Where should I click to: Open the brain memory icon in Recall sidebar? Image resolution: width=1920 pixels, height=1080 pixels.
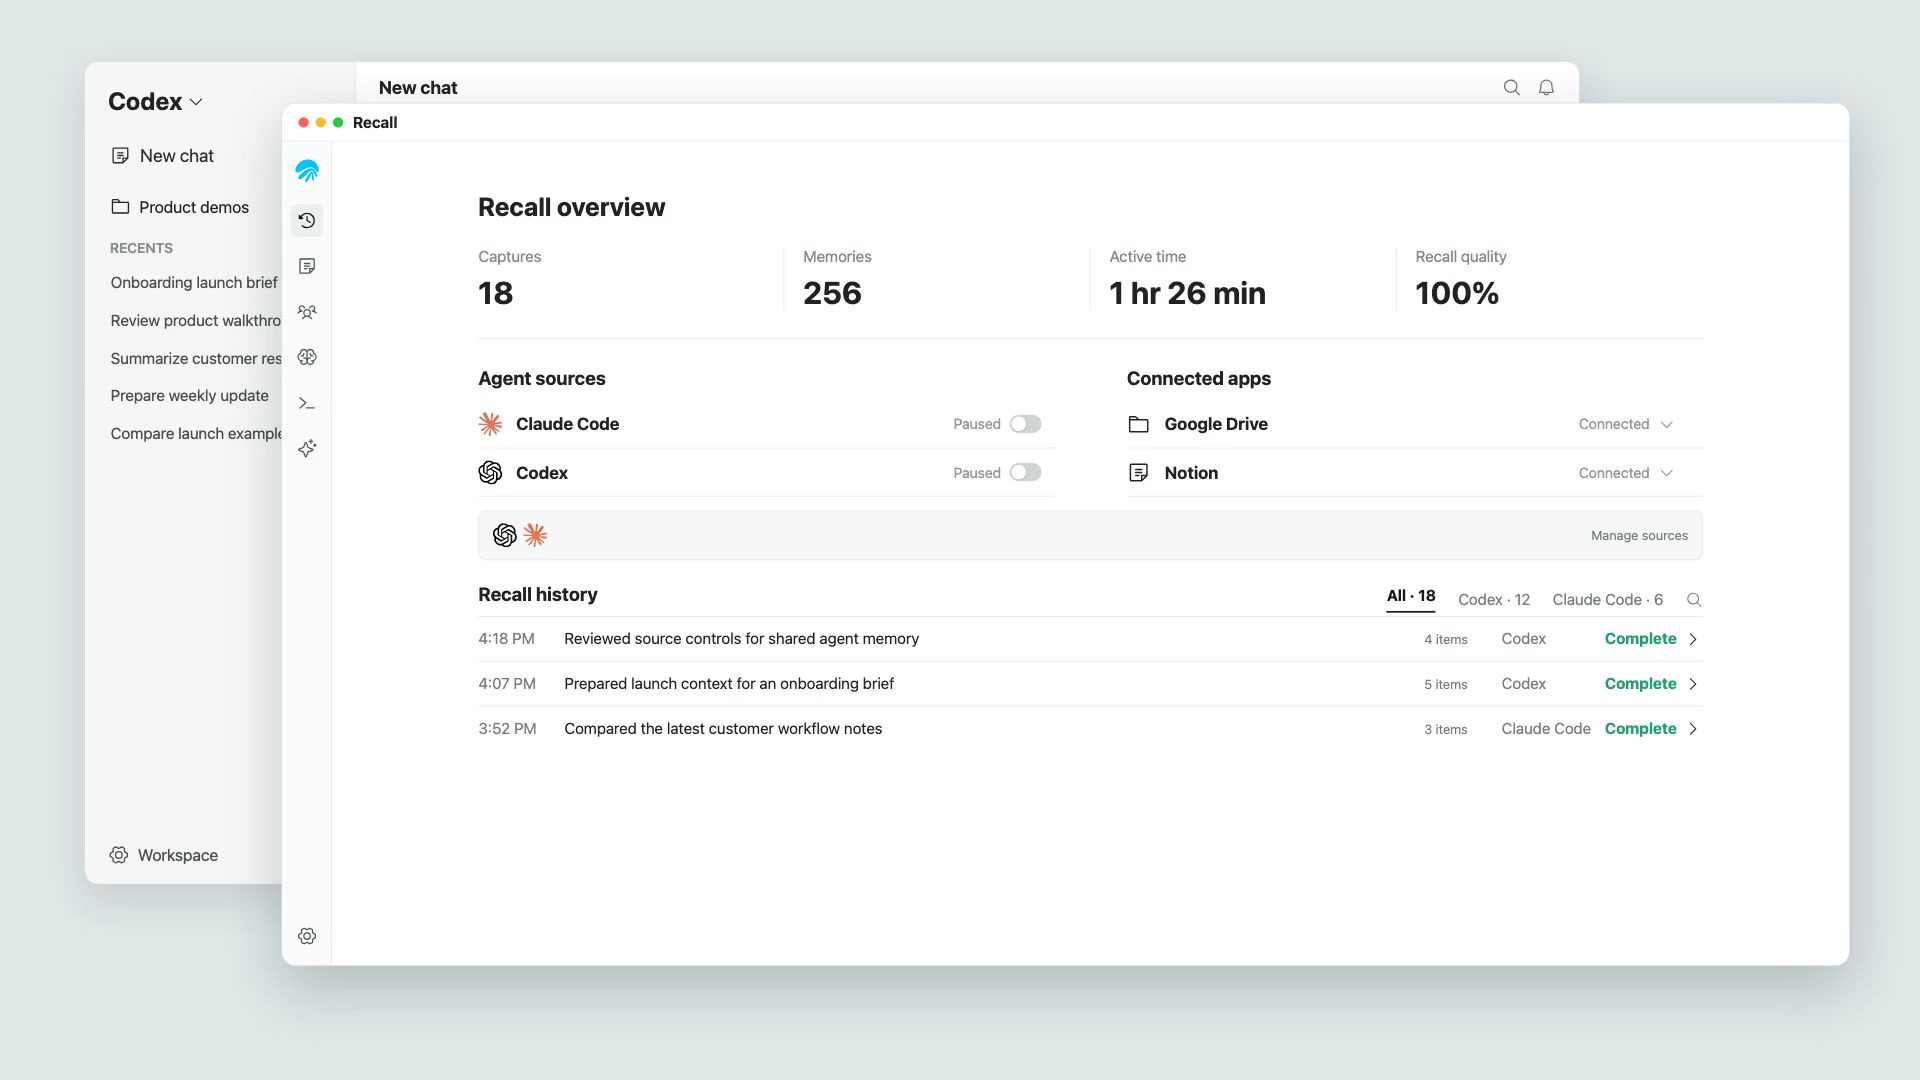(307, 357)
